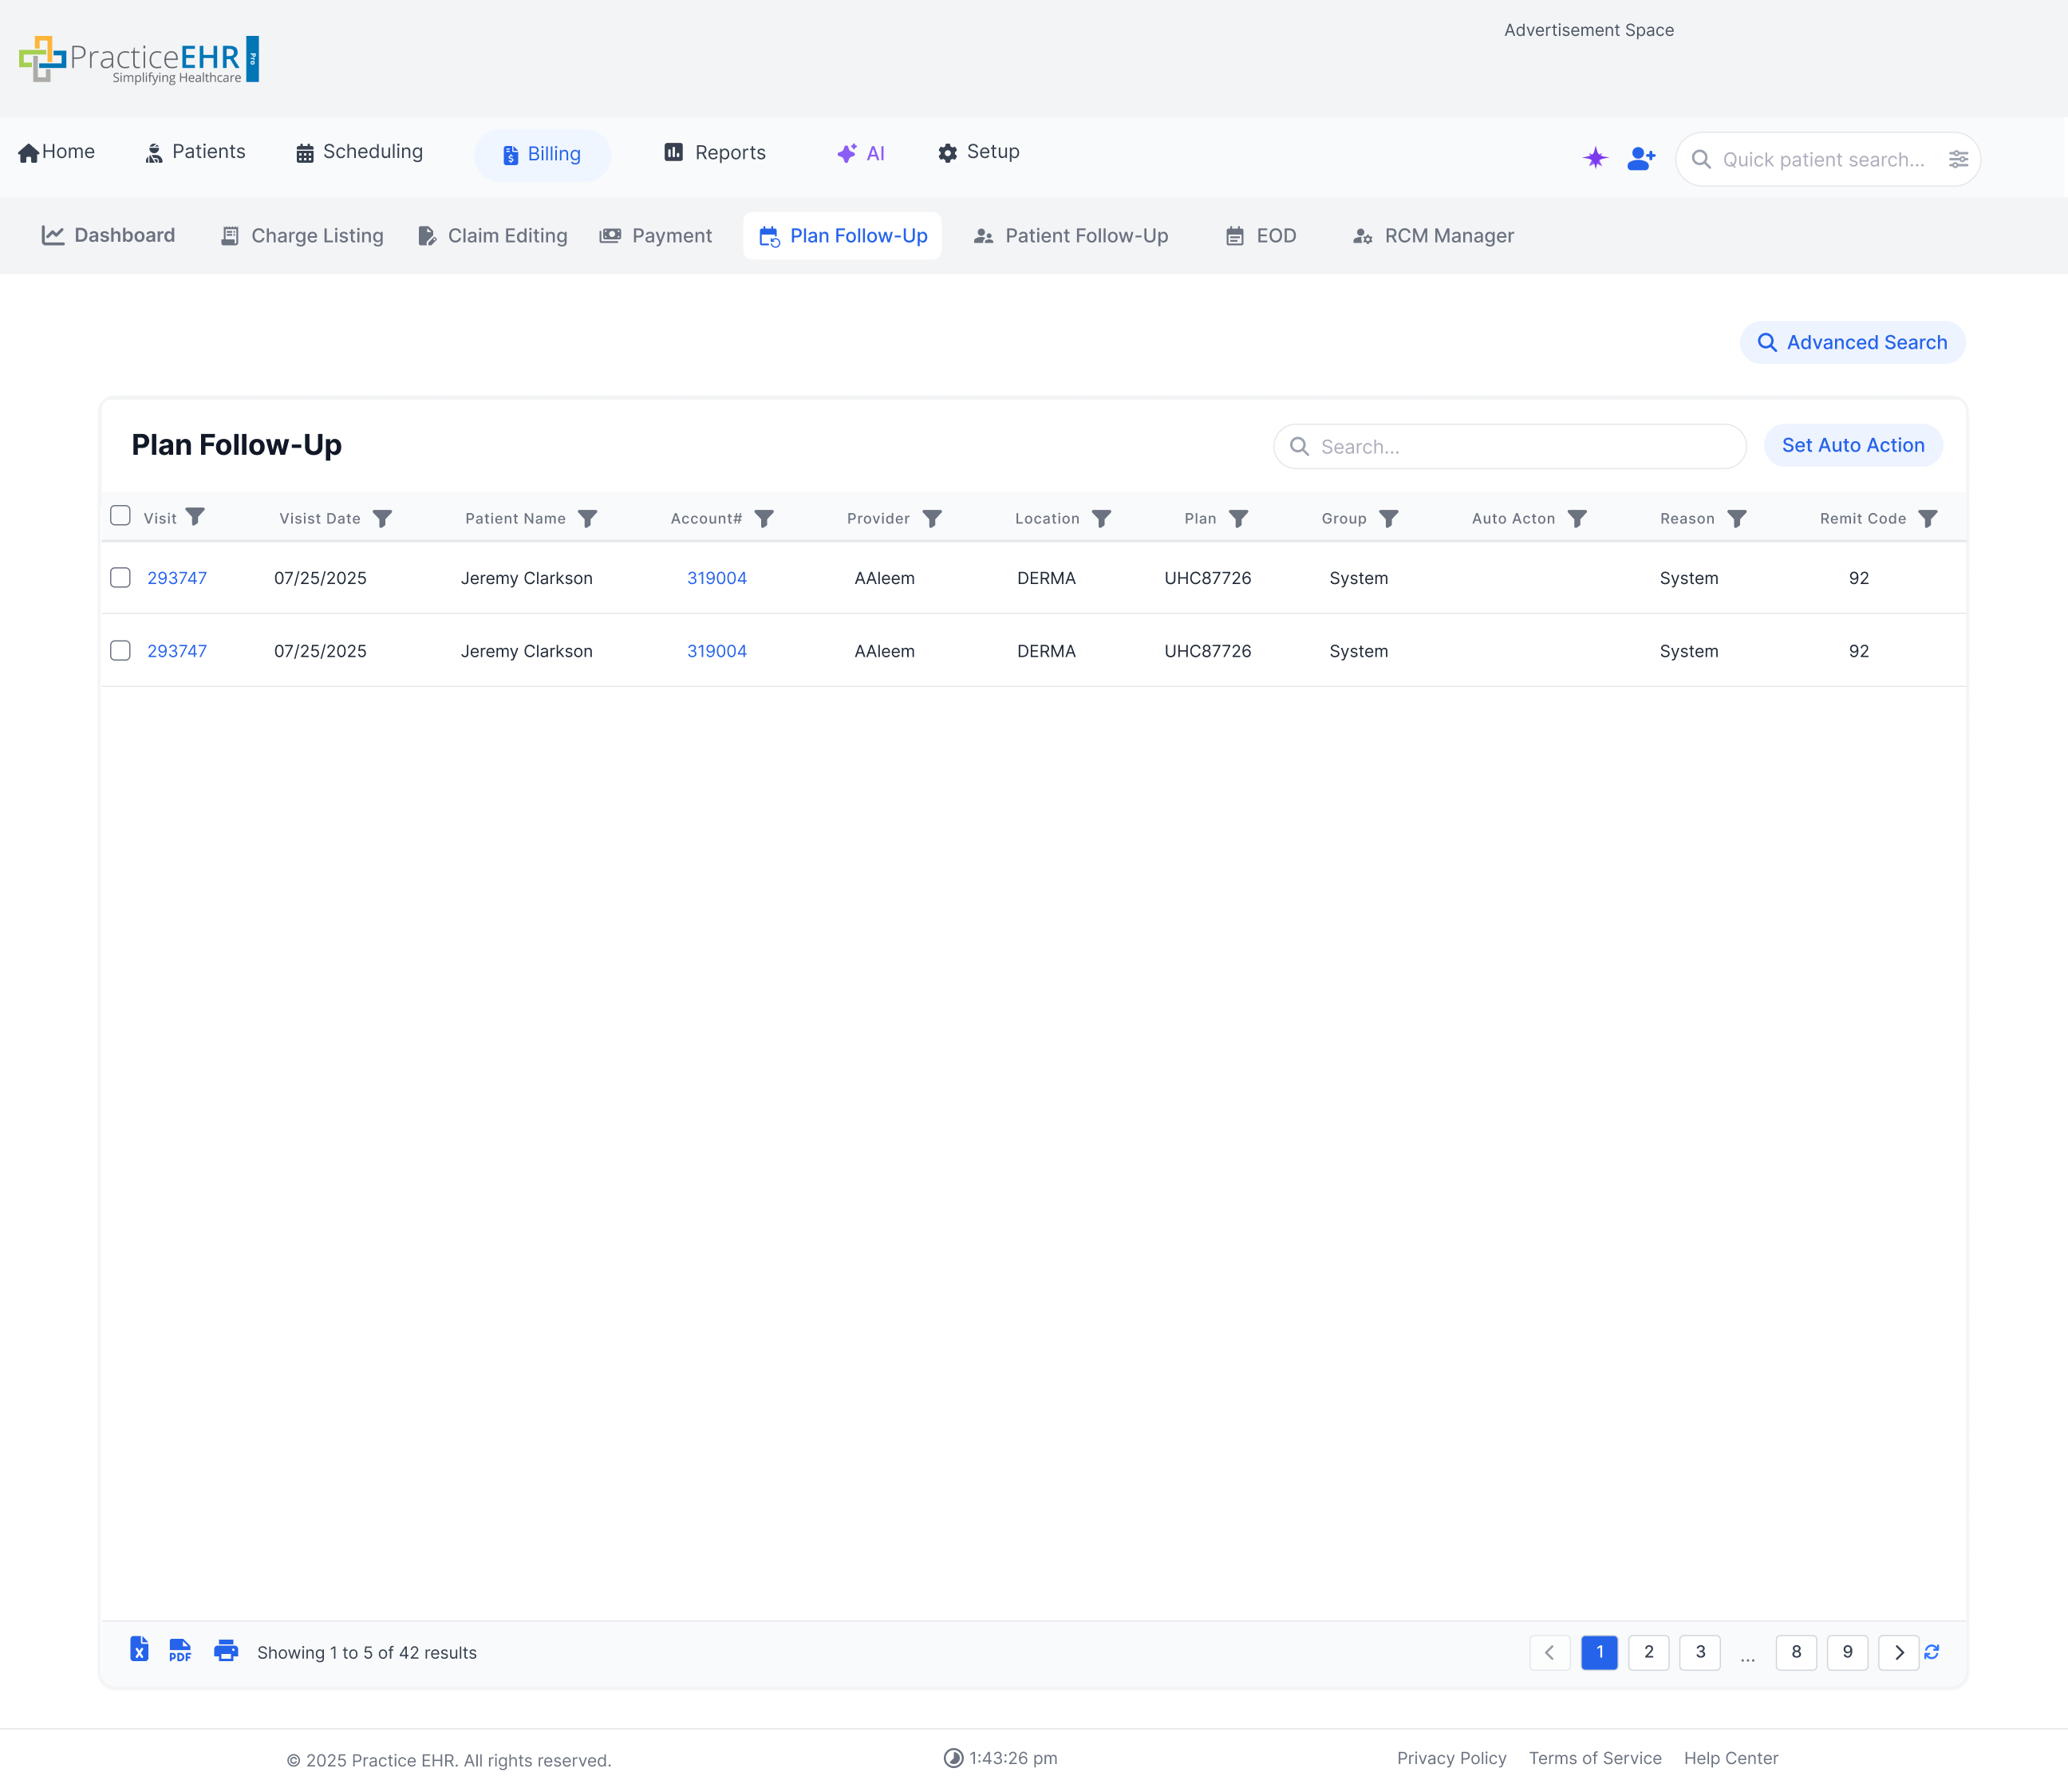Viewport: 2068px width, 1792px height.
Task: Add a new patient
Action: 1640,158
